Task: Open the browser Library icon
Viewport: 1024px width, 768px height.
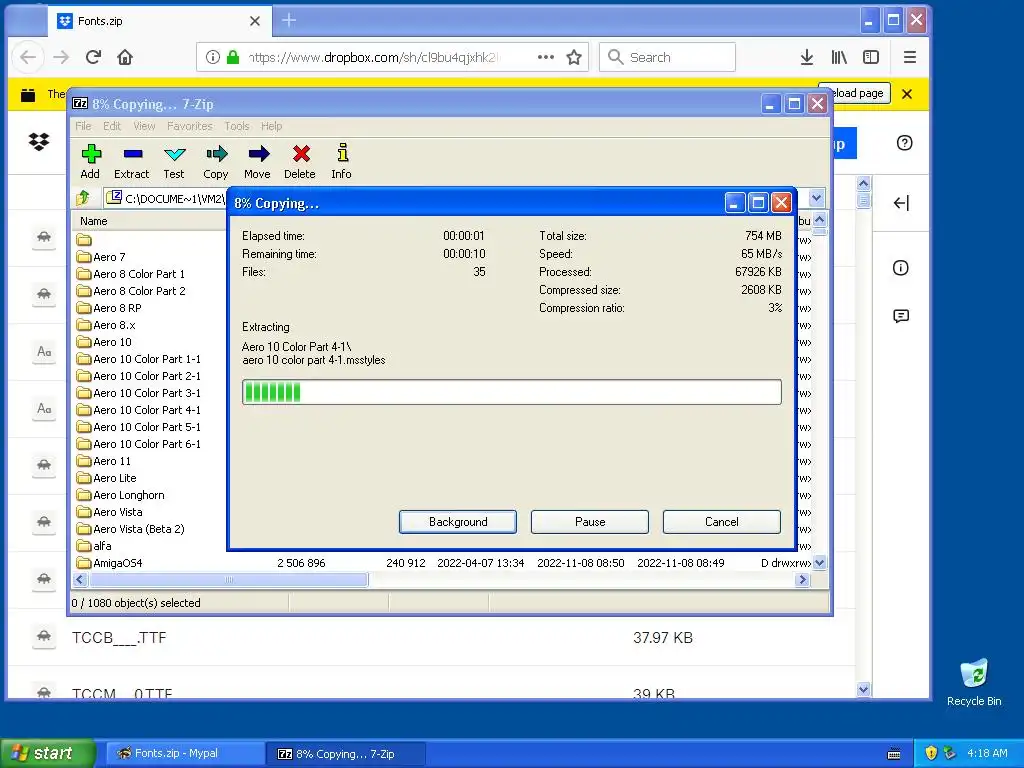Action: pos(839,57)
